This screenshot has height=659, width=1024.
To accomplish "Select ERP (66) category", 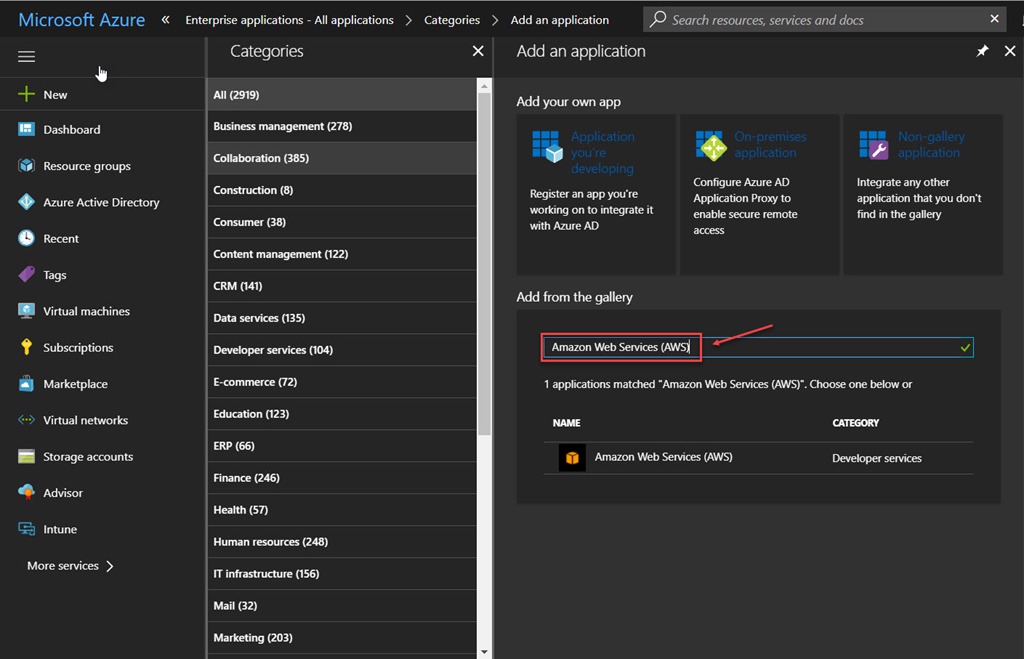I will 342,446.
